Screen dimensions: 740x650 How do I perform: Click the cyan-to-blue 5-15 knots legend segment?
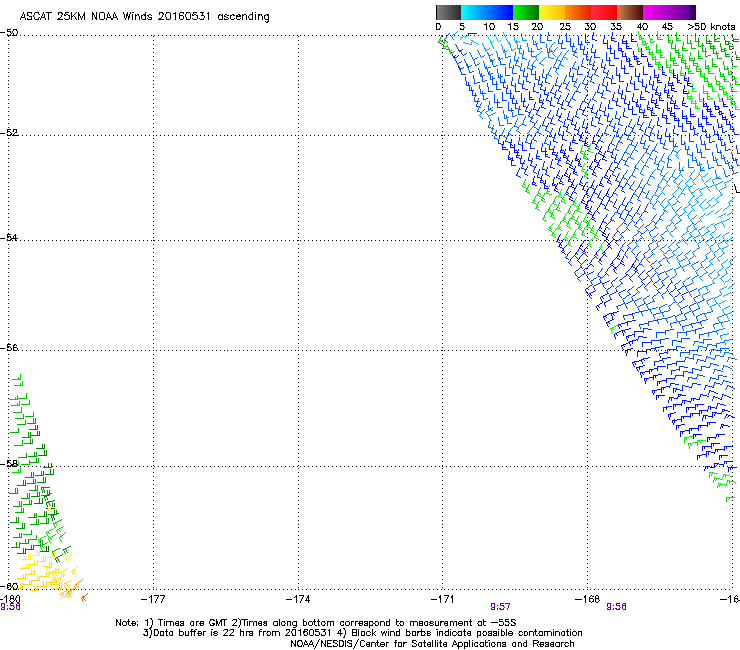point(487,12)
